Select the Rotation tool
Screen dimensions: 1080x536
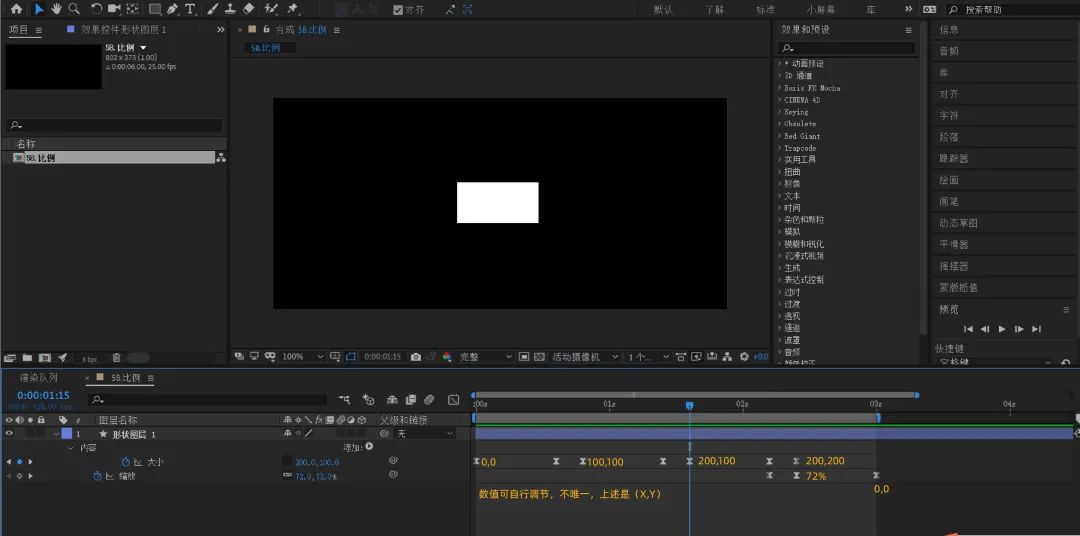coord(96,9)
